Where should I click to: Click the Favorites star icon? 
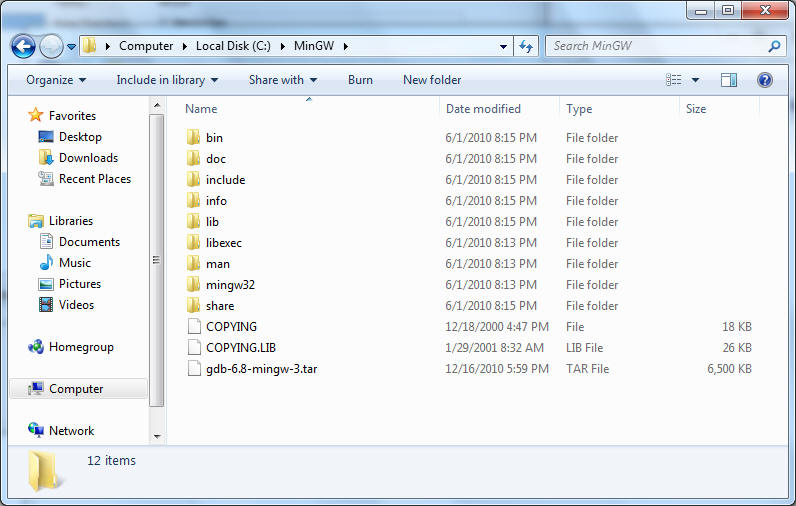point(36,115)
